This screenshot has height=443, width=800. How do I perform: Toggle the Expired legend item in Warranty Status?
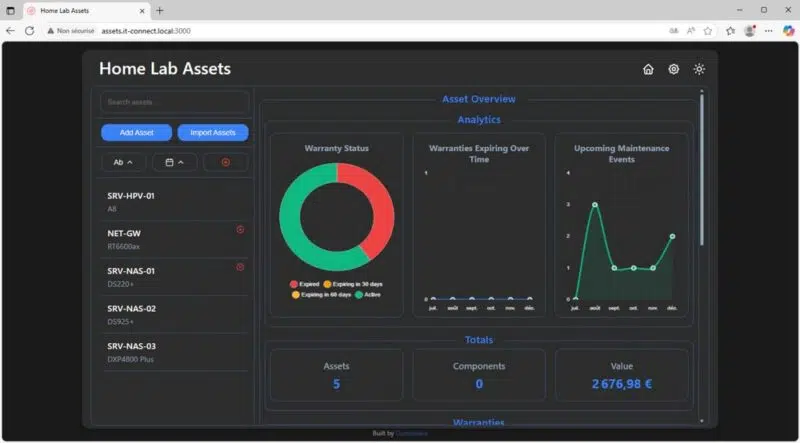pyautogui.click(x=305, y=284)
